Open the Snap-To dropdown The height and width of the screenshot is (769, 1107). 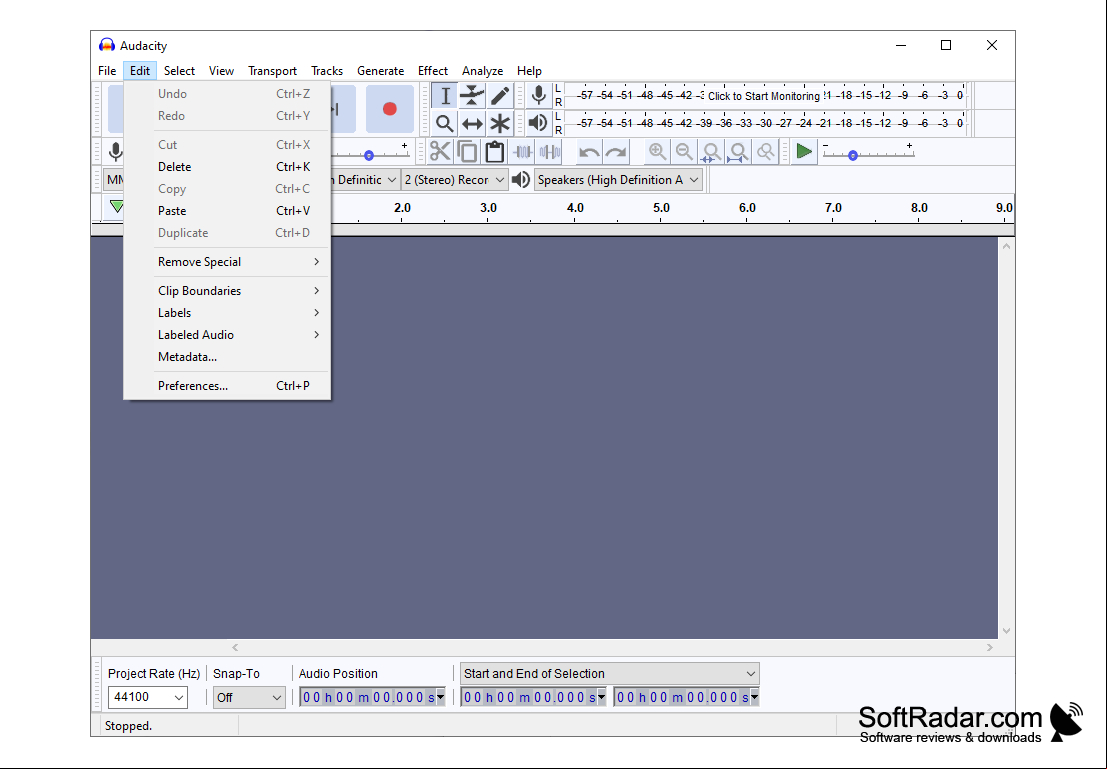click(x=249, y=698)
